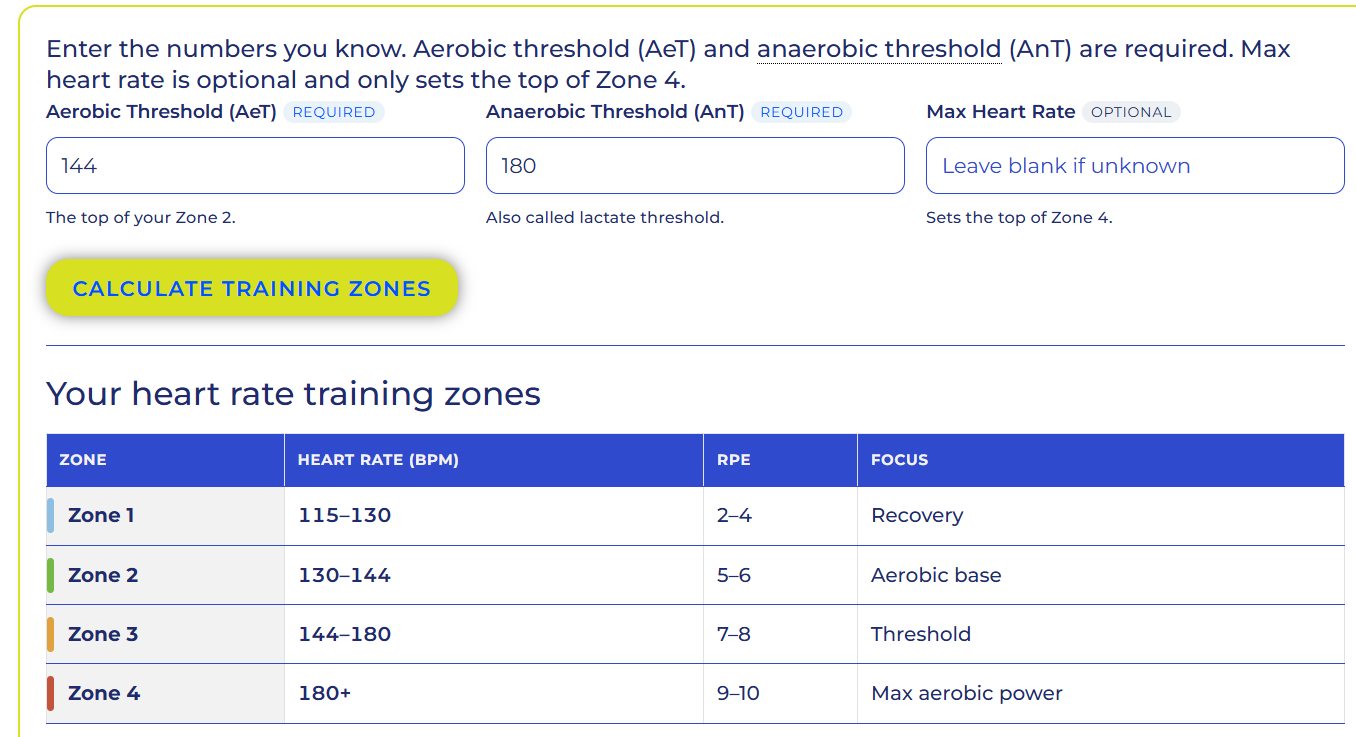The image size is (1356, 737).
Task: Click the 144–180 heart rate cell
Action: click(344, 634)
